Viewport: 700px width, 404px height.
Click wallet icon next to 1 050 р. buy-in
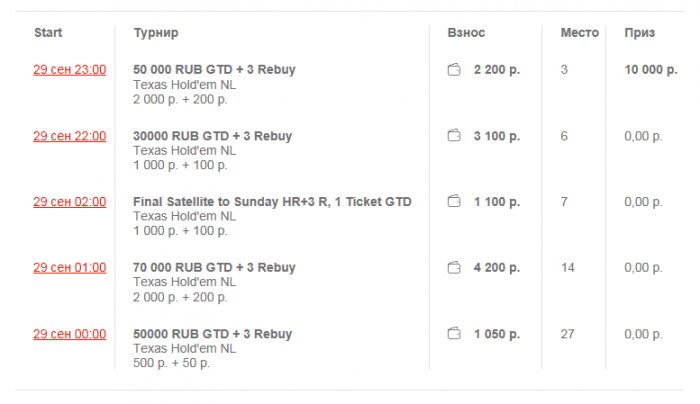[x=454, y=334]
